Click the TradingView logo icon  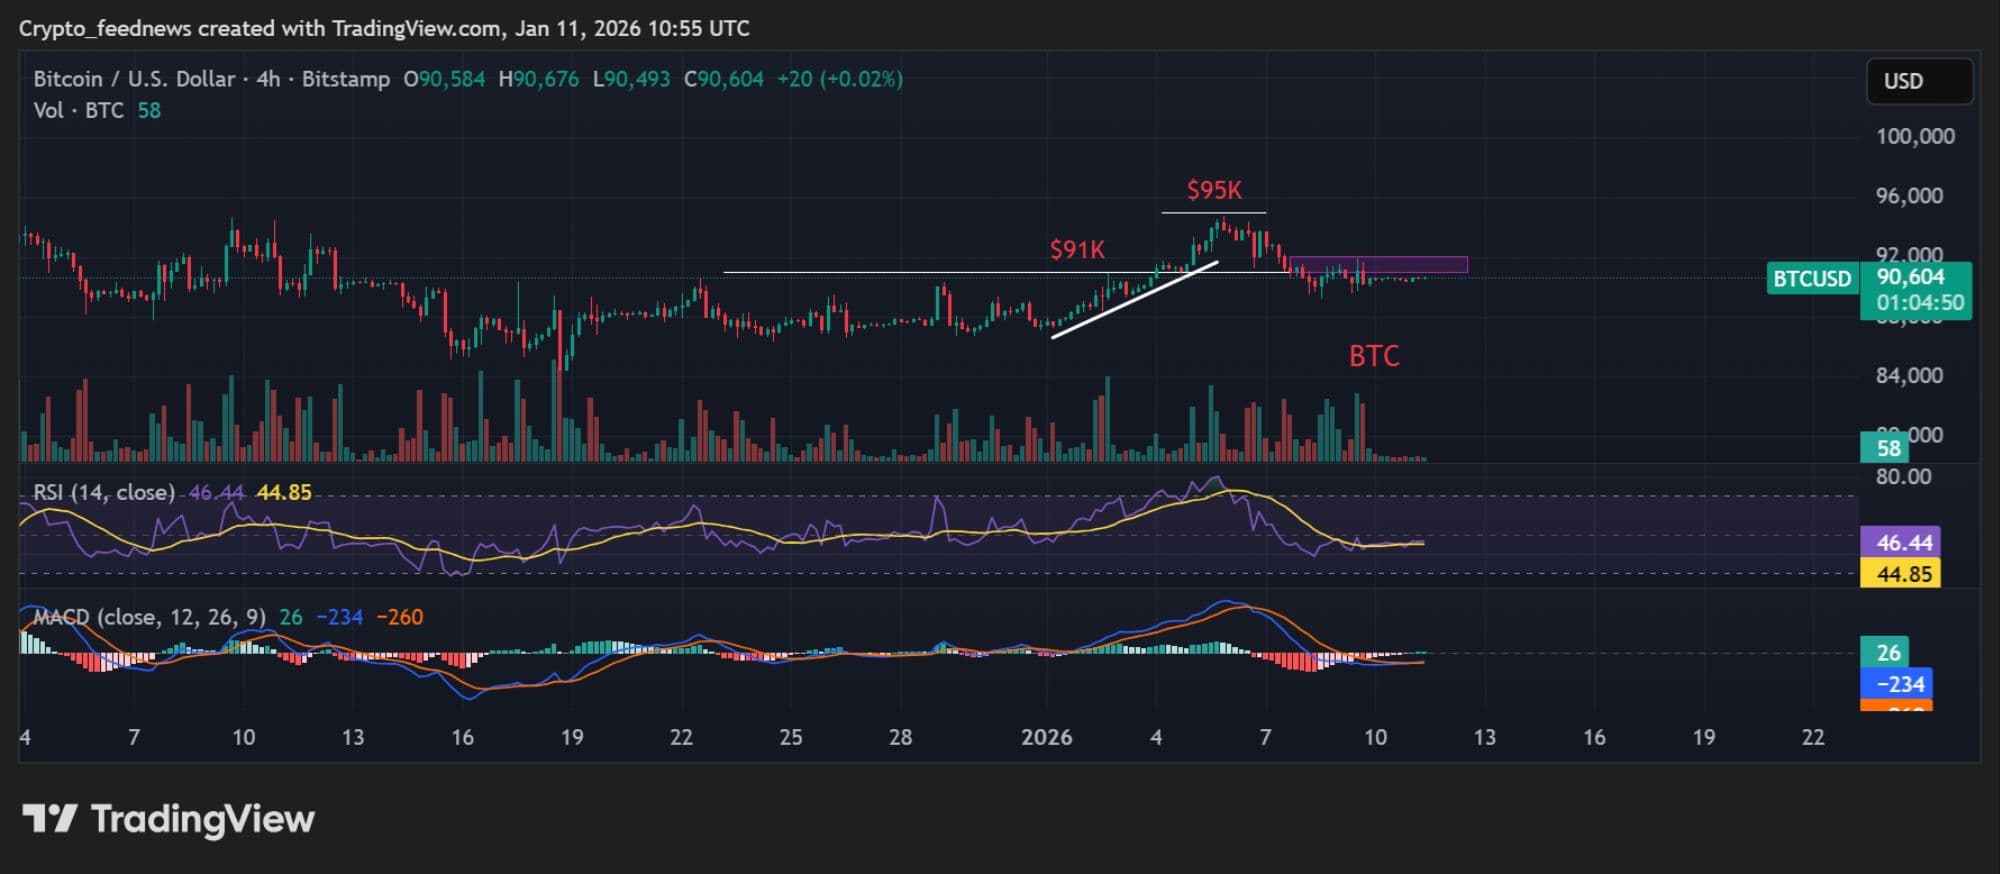tap(49, 819)
